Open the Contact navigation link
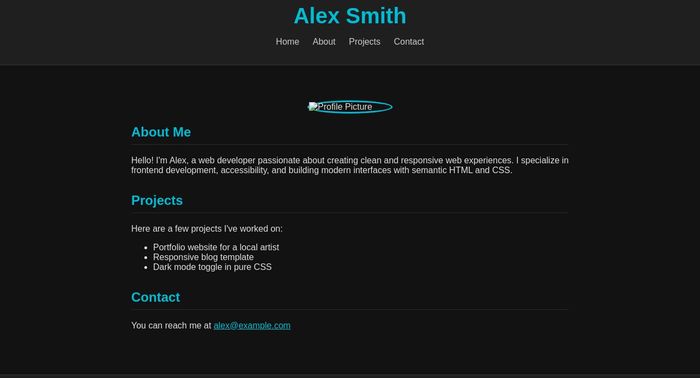 point(408,42)
